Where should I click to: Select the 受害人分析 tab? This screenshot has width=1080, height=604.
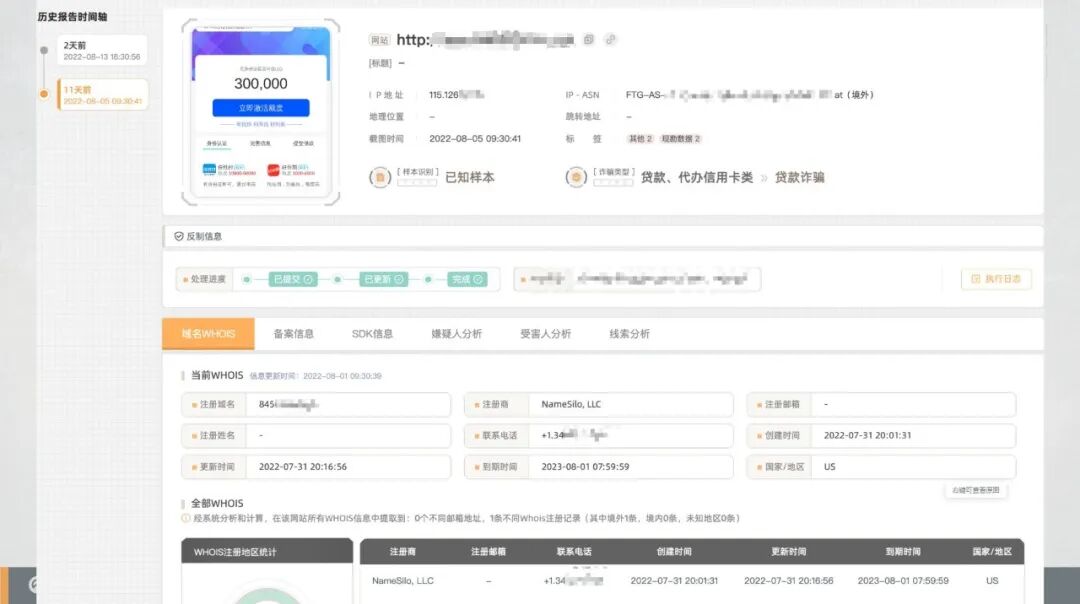546,334
